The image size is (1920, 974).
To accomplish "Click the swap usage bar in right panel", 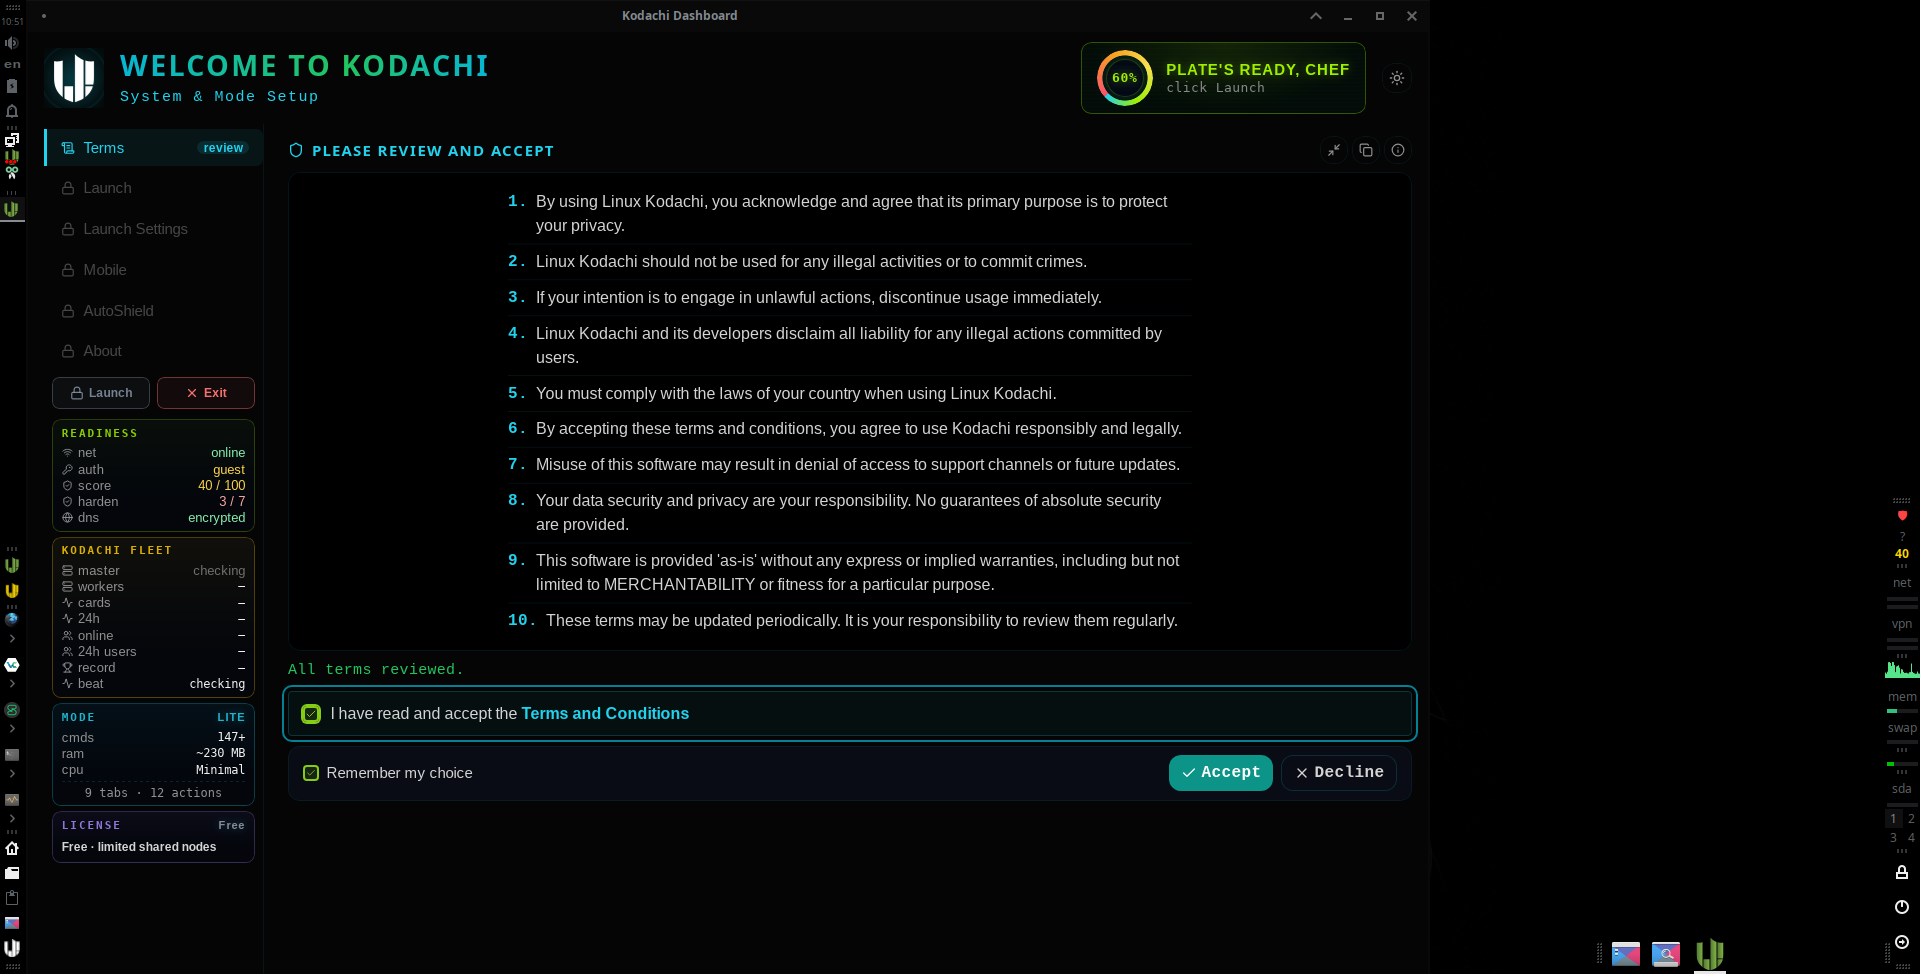I will pos(1902,742).
